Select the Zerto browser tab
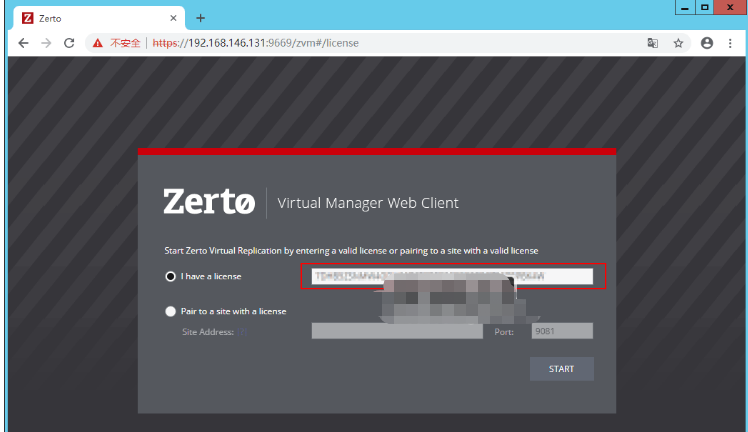 (99, 18)
